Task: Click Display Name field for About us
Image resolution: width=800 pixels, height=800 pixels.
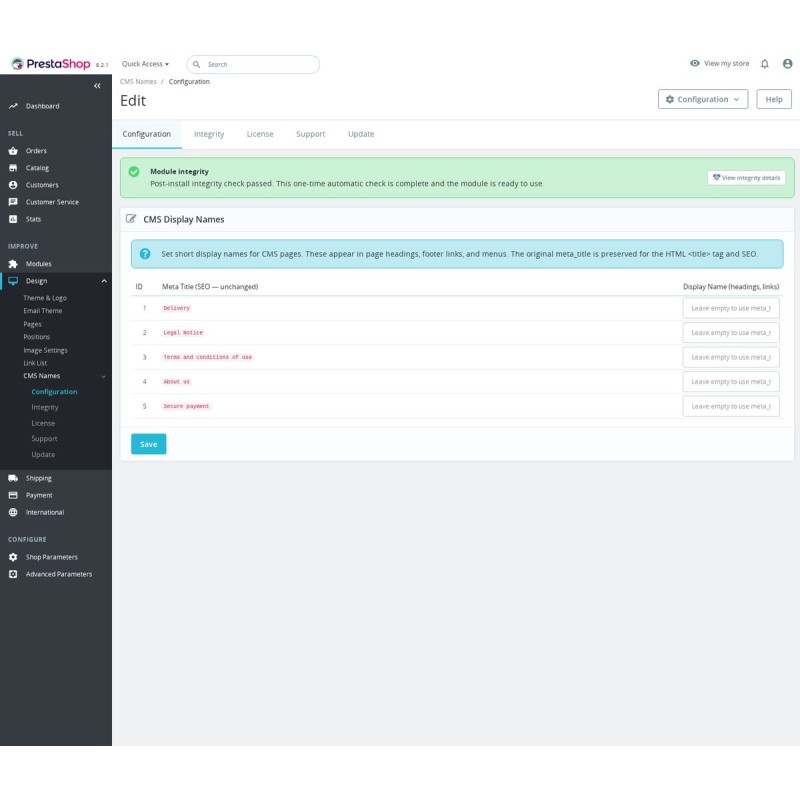Action: 731,382
